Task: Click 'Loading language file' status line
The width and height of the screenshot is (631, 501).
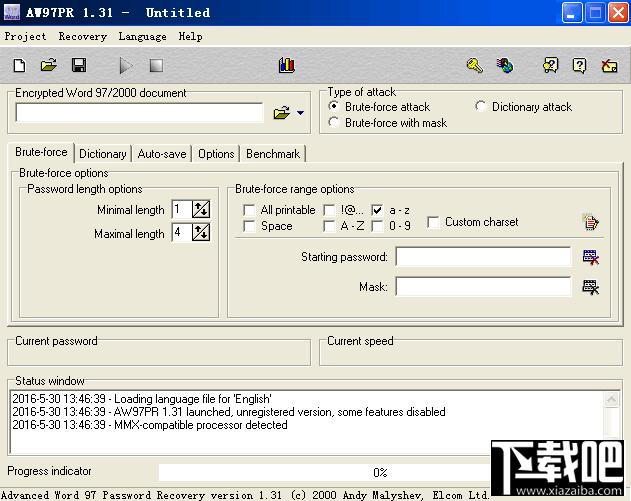Action: pos(142,399)
